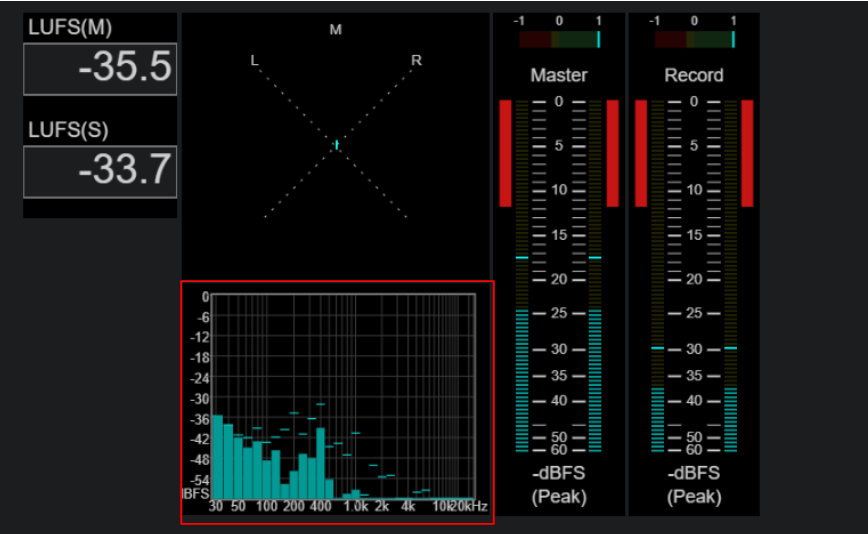Viewport: 868px width, 534px height.
Task: Click the R axis label on vectorscope
Action: tap(416, 60)
